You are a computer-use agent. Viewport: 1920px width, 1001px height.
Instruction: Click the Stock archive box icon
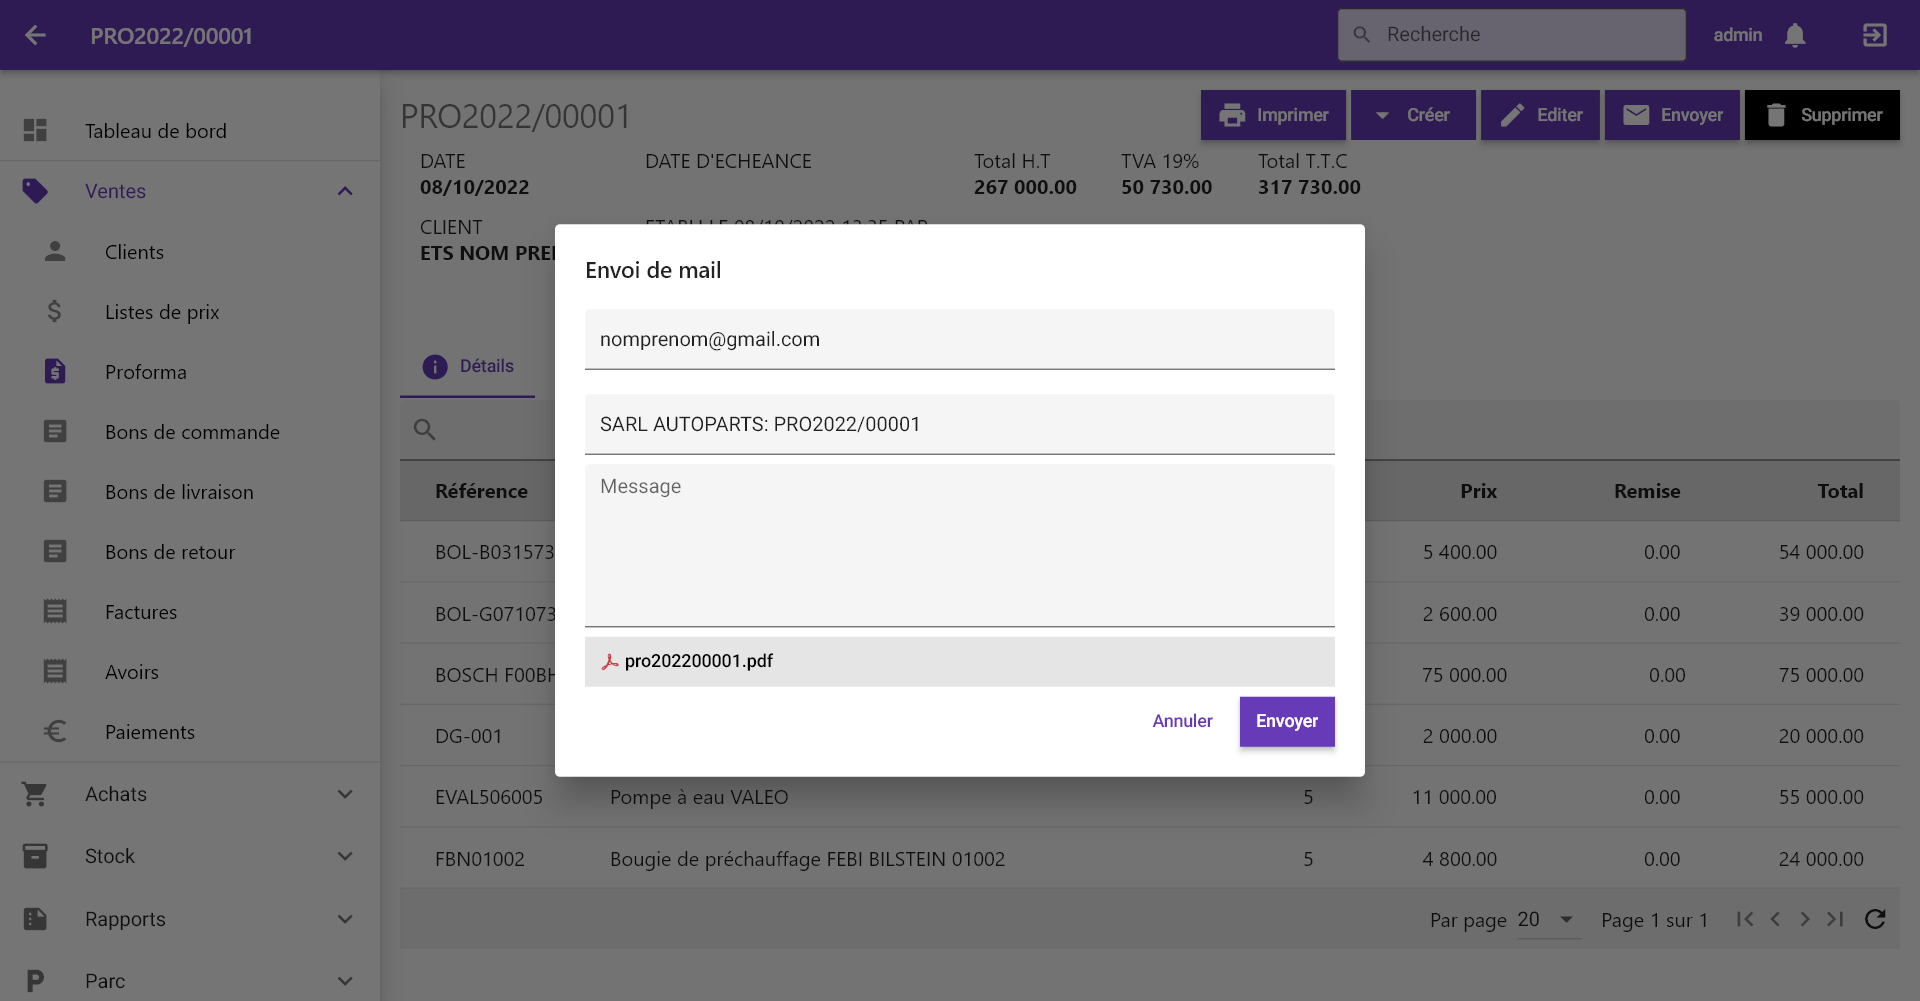click(x=35, y=856)
